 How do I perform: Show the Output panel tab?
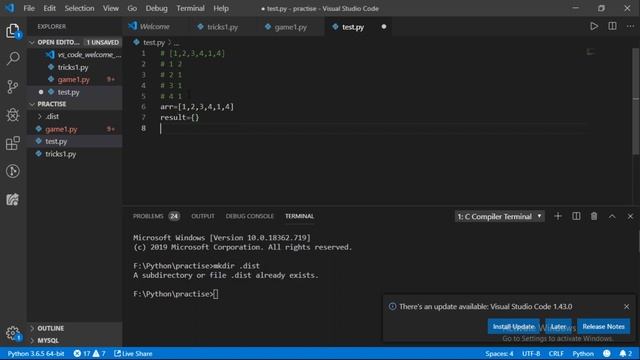click(x=203, y=216)
